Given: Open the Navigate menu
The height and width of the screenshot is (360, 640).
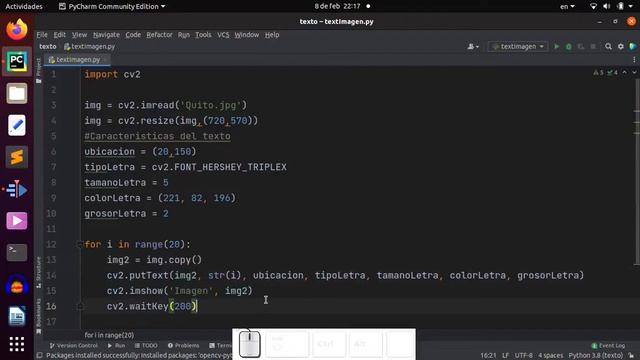Looking at the screenshot, I should (x=106, y=35).
